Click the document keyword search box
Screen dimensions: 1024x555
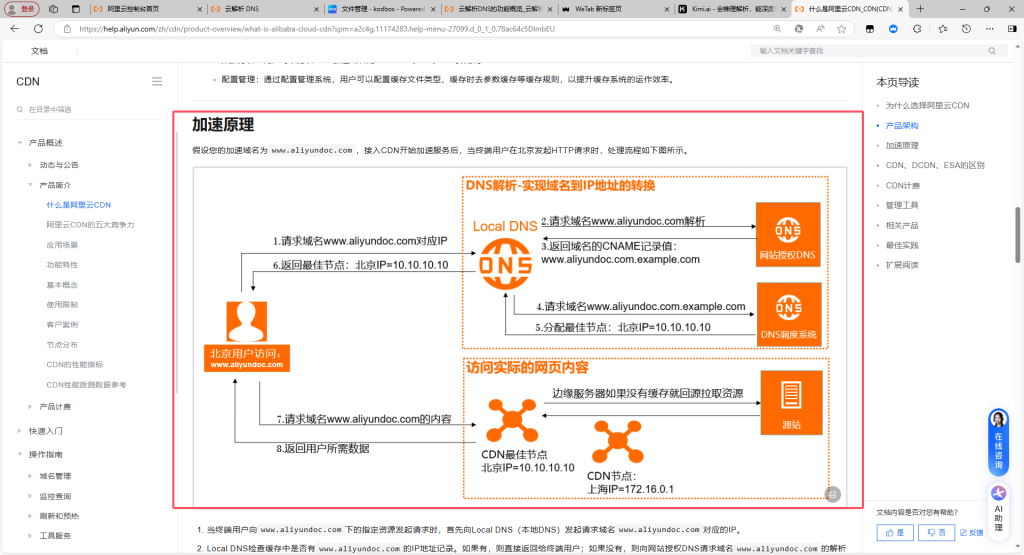click(x=875, y=50)
